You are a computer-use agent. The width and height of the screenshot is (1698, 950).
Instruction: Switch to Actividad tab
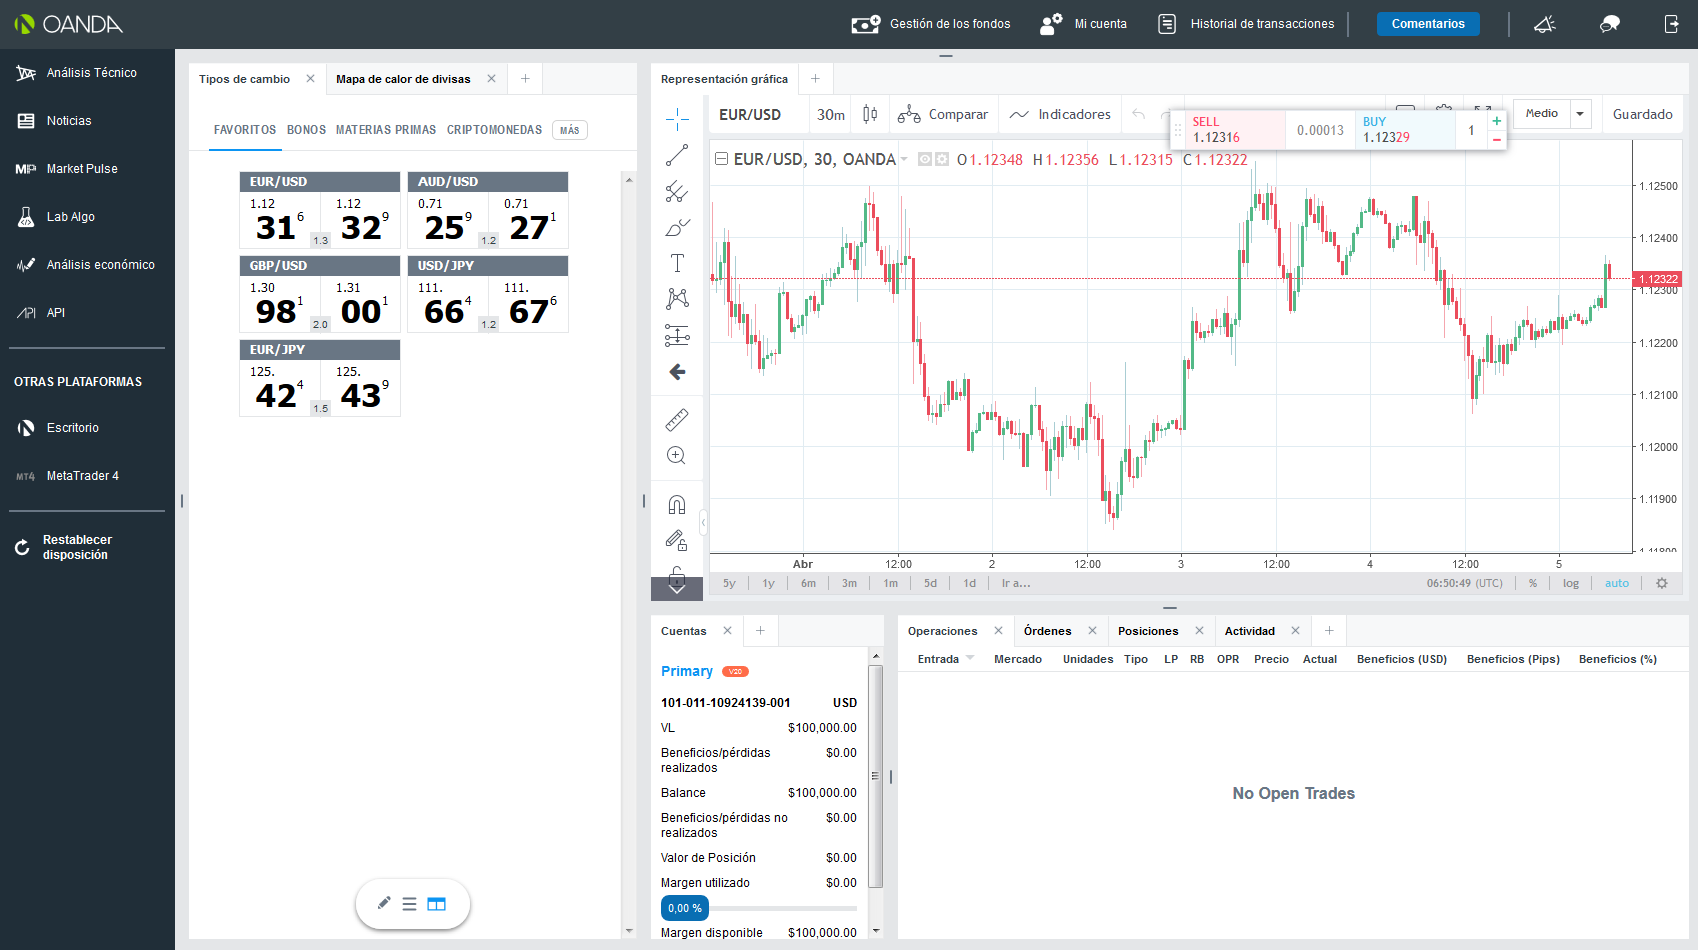pyautogui.click(x=1250, y=631)
